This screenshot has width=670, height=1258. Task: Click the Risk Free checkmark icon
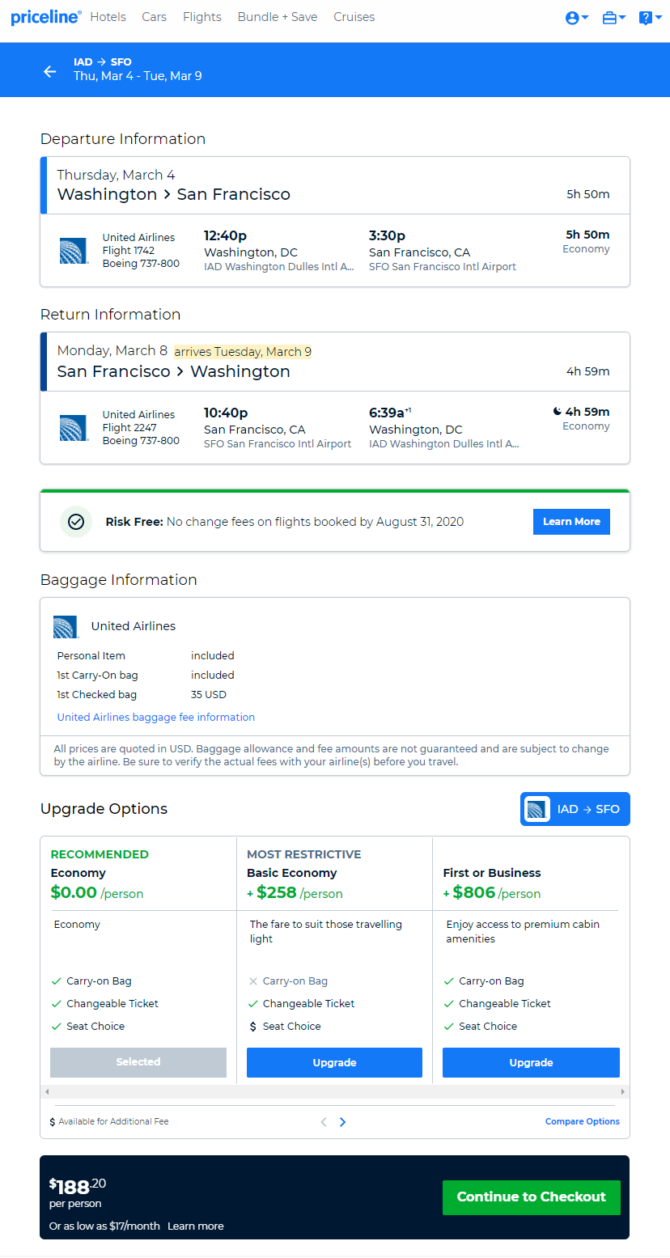tap(76, 521)
